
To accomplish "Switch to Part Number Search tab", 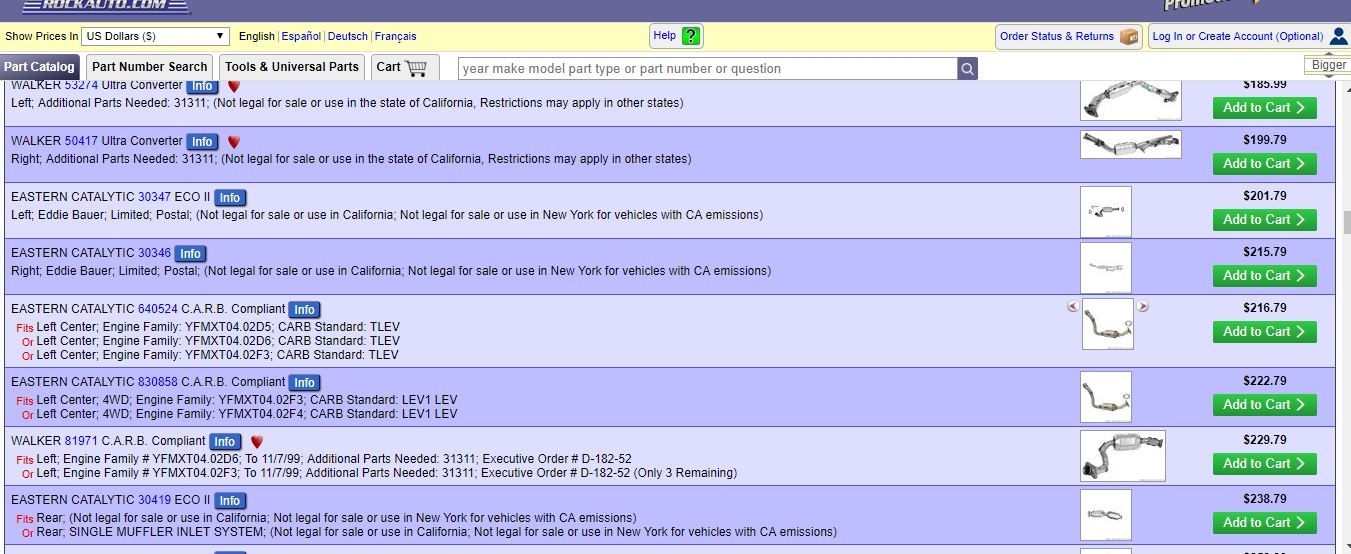I will click(x=150, y=67).
